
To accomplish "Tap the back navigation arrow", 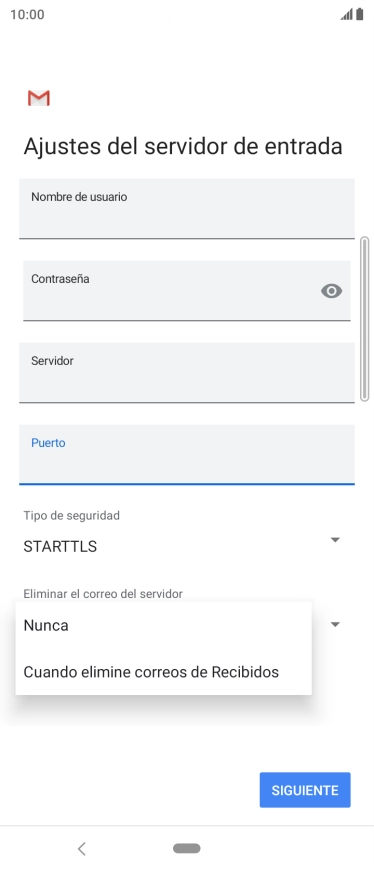I will click(82, 848).
